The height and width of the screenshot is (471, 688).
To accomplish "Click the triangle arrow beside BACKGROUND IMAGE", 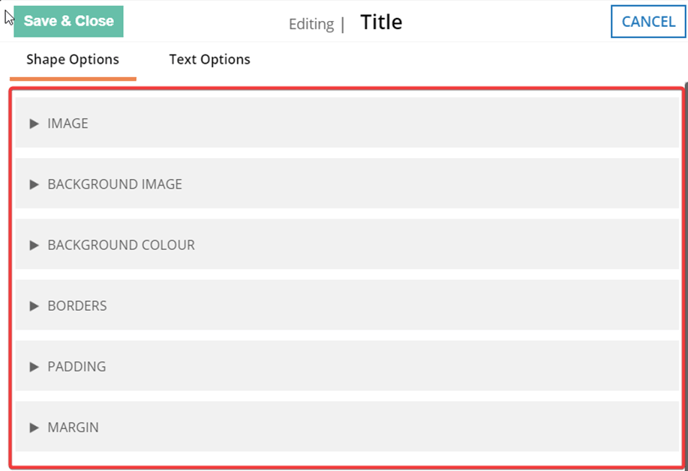I will click(34, 184).
